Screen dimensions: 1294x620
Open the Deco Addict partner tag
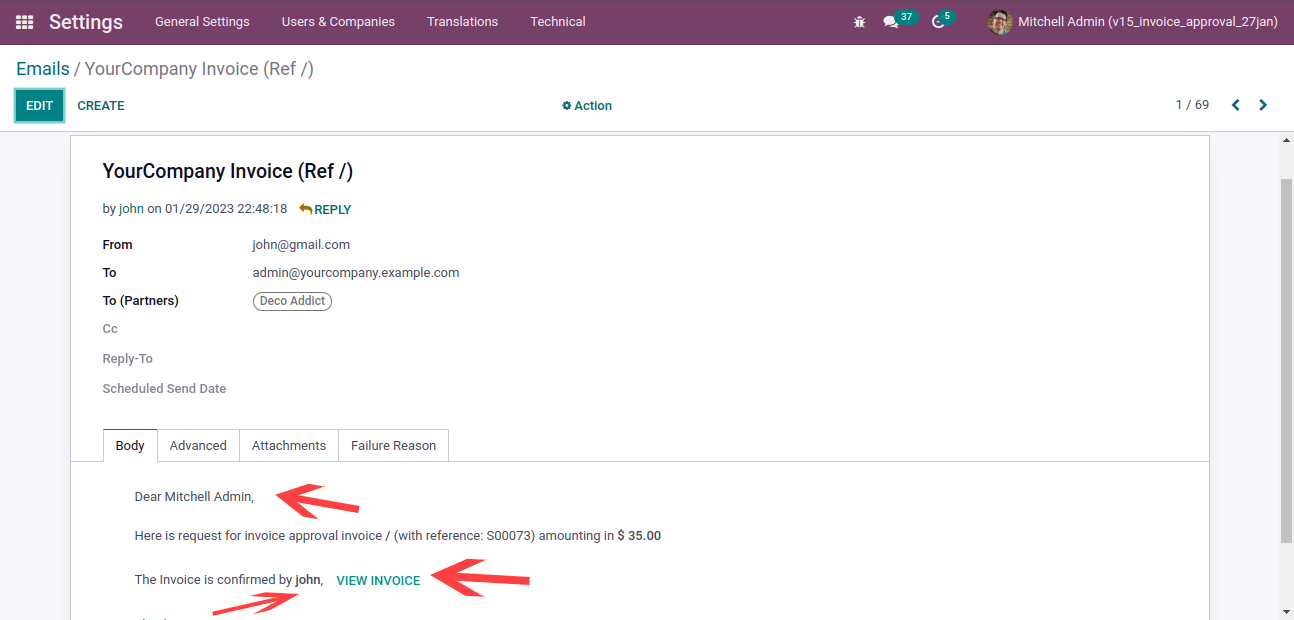click(292, 301)
